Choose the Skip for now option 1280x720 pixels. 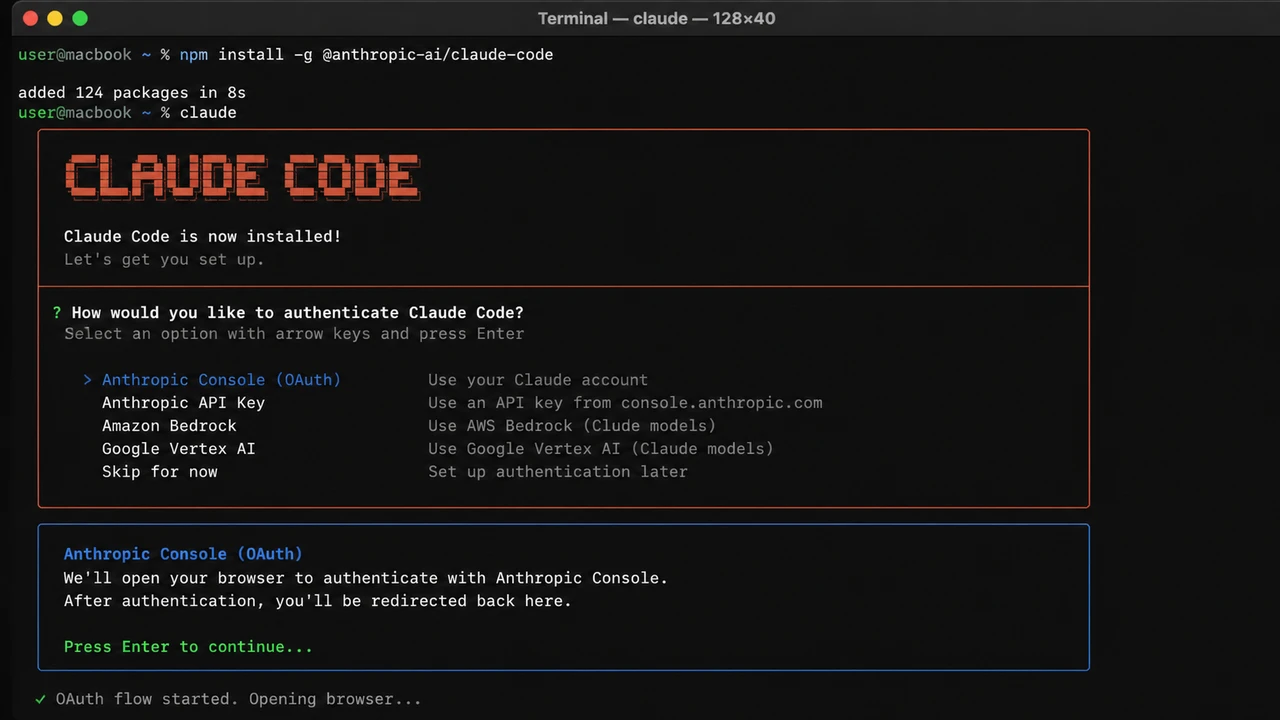tap(159, 472)
